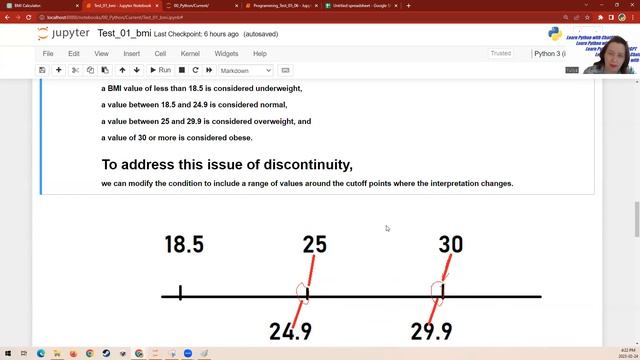The width and height of the screenshot is (640, 360).
Task: Click the Python logo icon
Action: (555, 34)
